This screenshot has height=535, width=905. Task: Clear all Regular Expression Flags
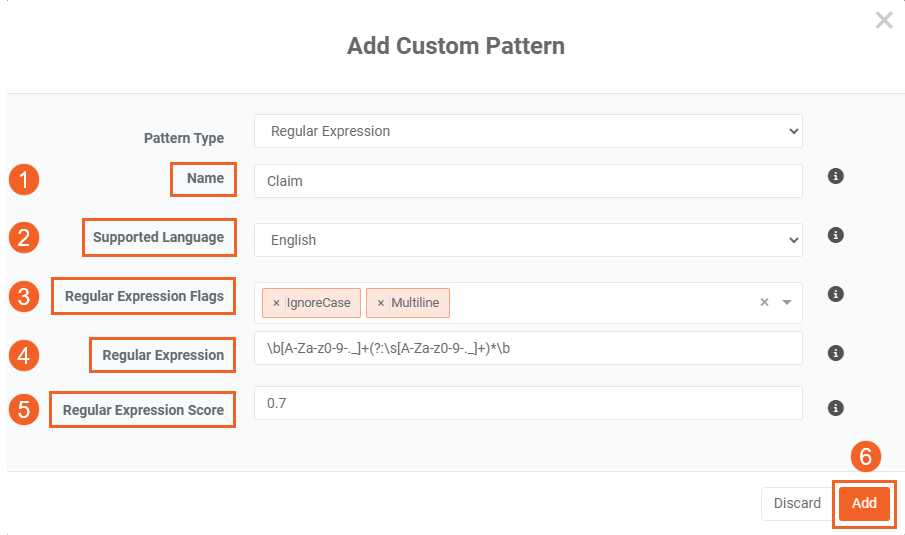tap(764, 302)
